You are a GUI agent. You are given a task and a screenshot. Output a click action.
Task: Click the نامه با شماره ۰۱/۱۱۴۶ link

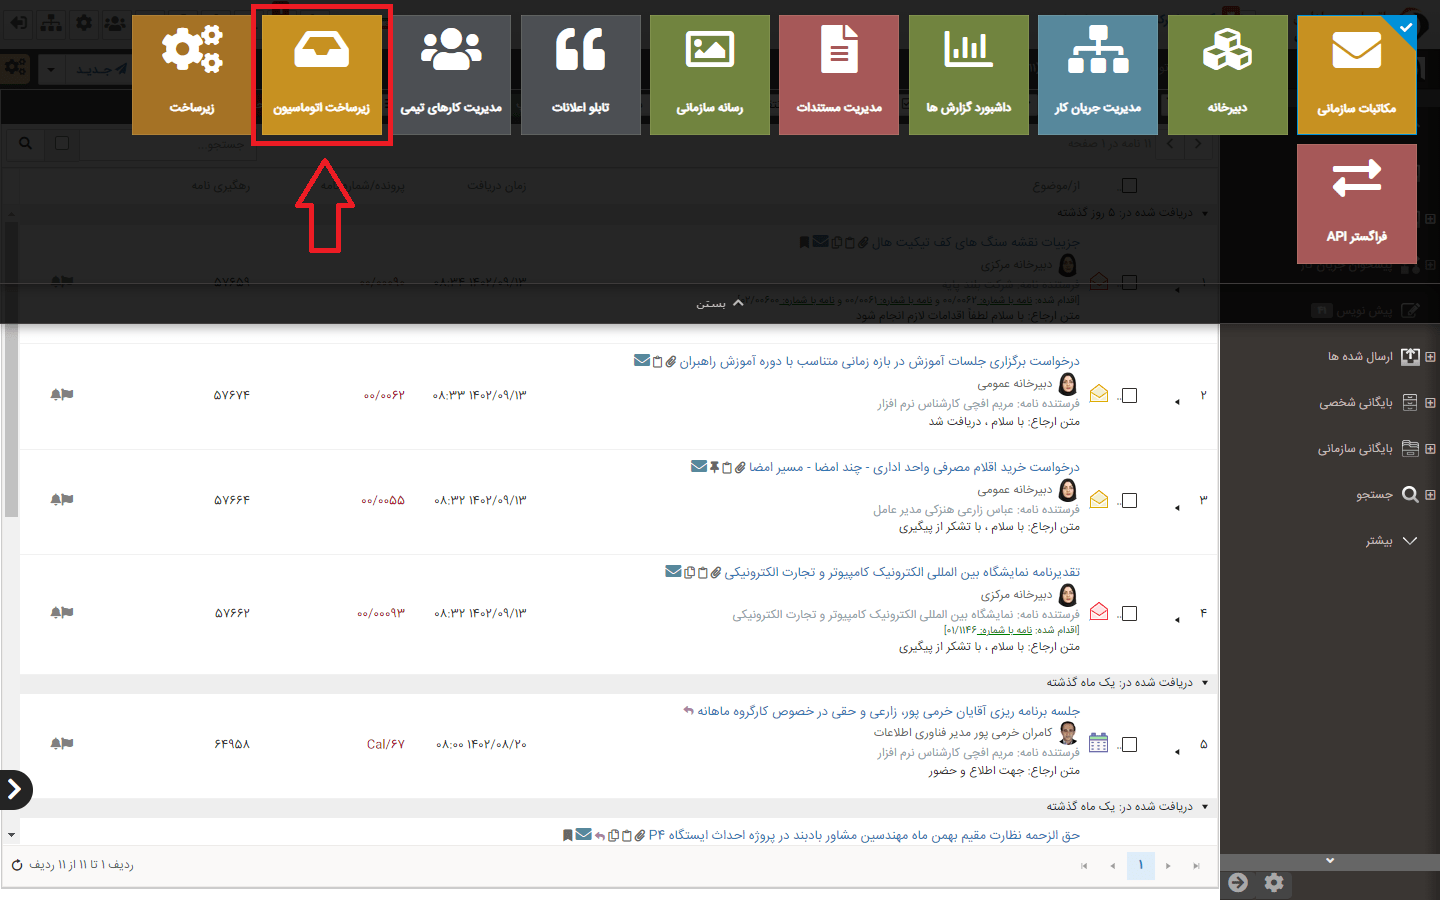point(1000,628)
